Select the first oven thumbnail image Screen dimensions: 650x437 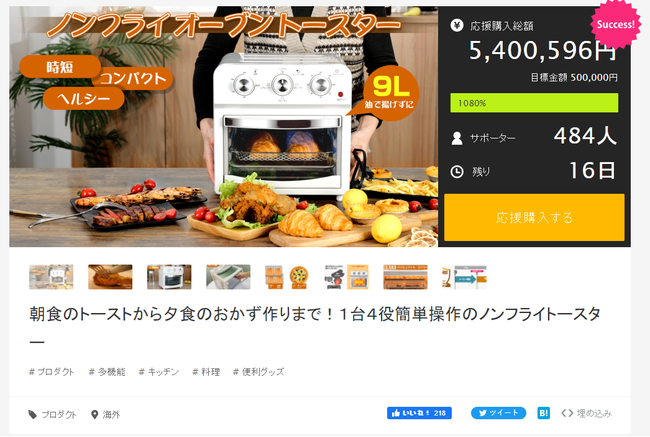[51, 277]
